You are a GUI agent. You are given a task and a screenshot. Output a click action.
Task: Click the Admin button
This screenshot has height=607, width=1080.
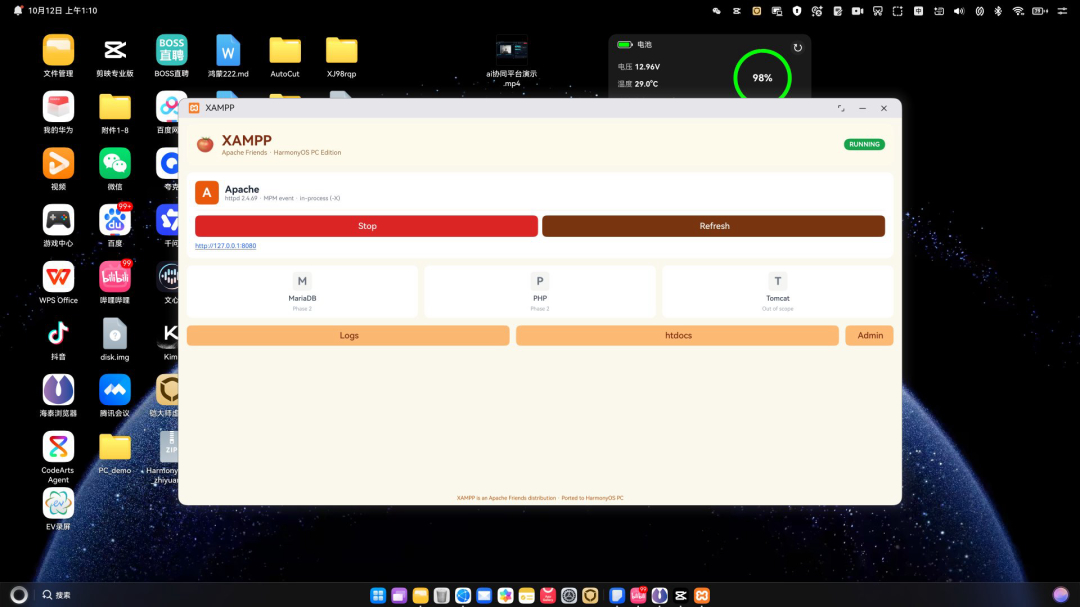pyautogui.click(x=869, y=336)
